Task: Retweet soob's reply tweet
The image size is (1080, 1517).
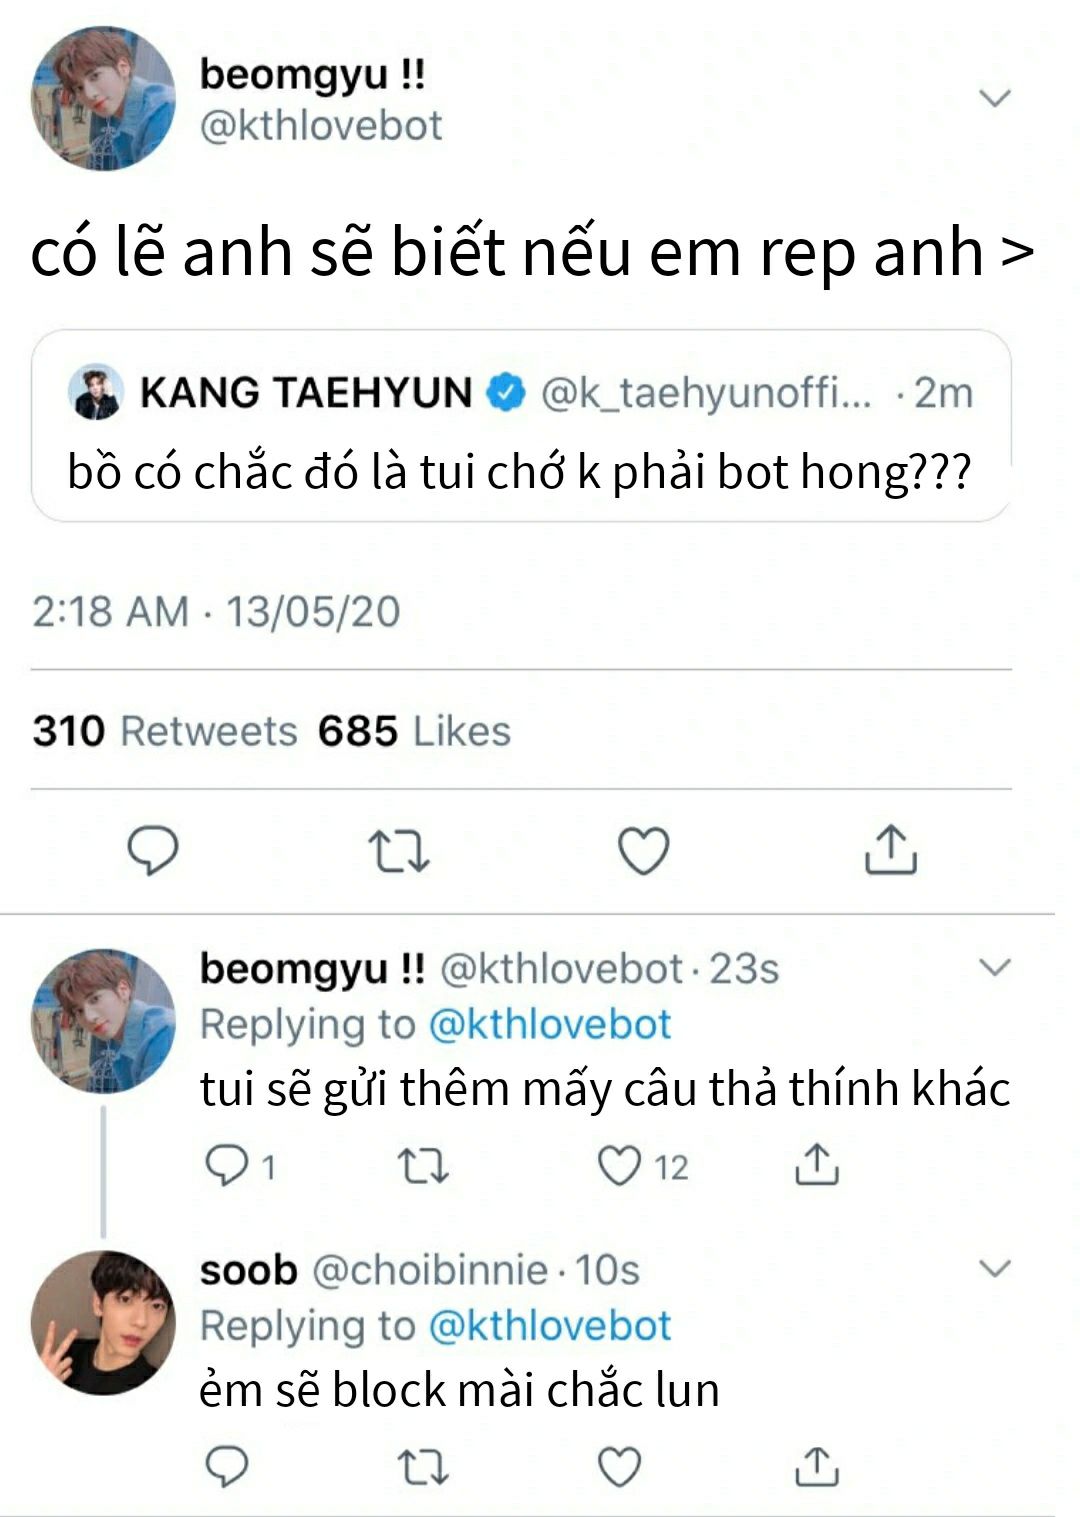Action: point(423,1467)
